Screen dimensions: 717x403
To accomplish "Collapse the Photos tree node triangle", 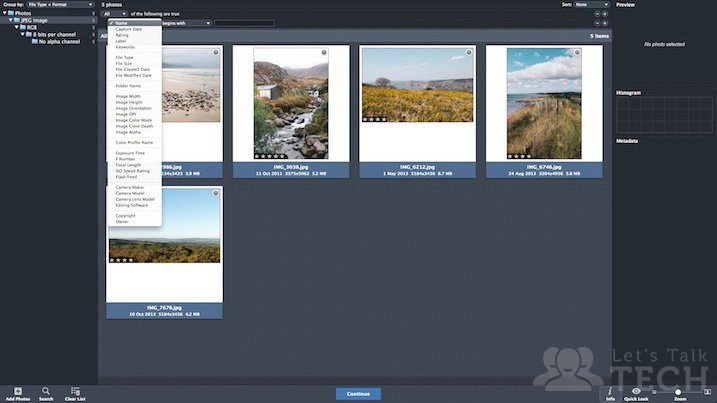I will (x=5, y=13).
